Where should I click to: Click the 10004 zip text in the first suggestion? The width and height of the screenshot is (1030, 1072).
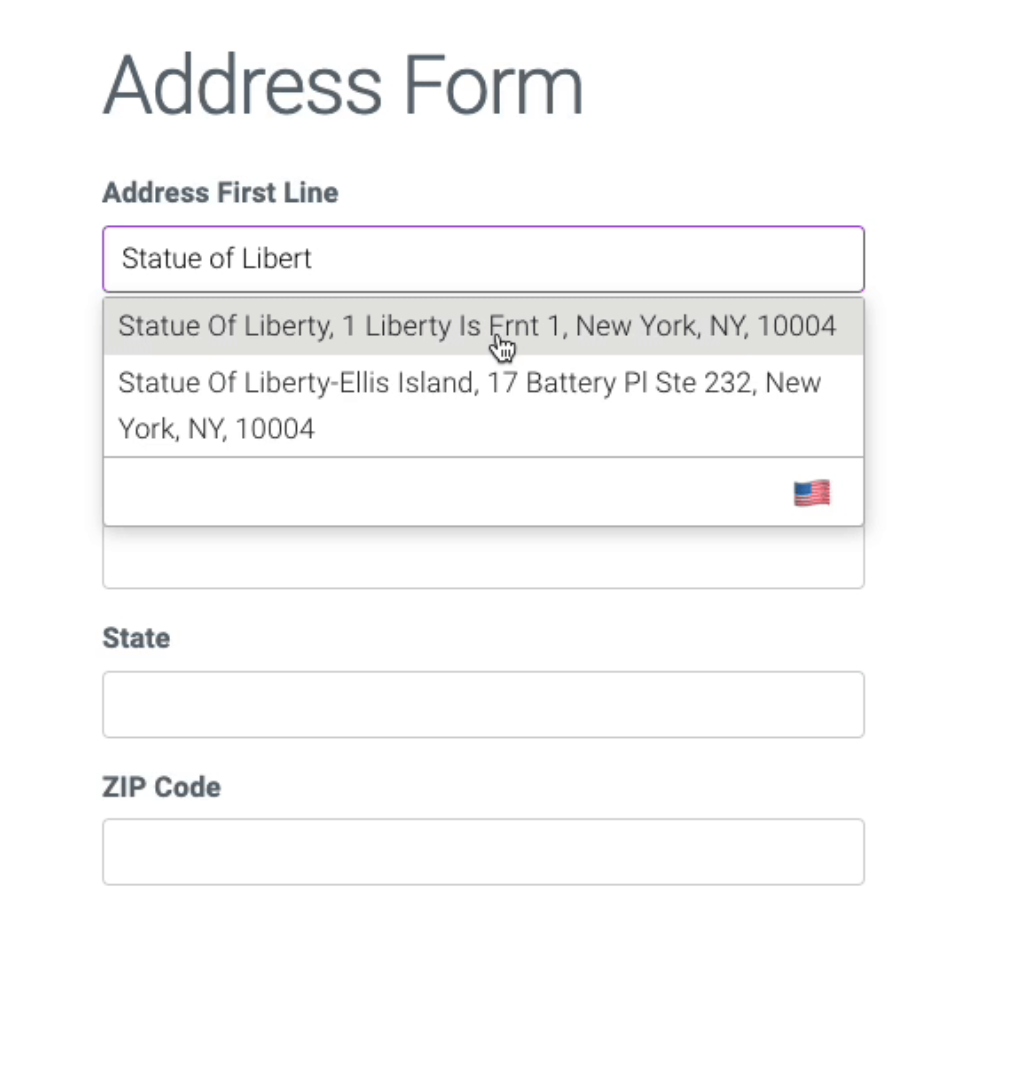pyautogui.click(x=798, y=325)
